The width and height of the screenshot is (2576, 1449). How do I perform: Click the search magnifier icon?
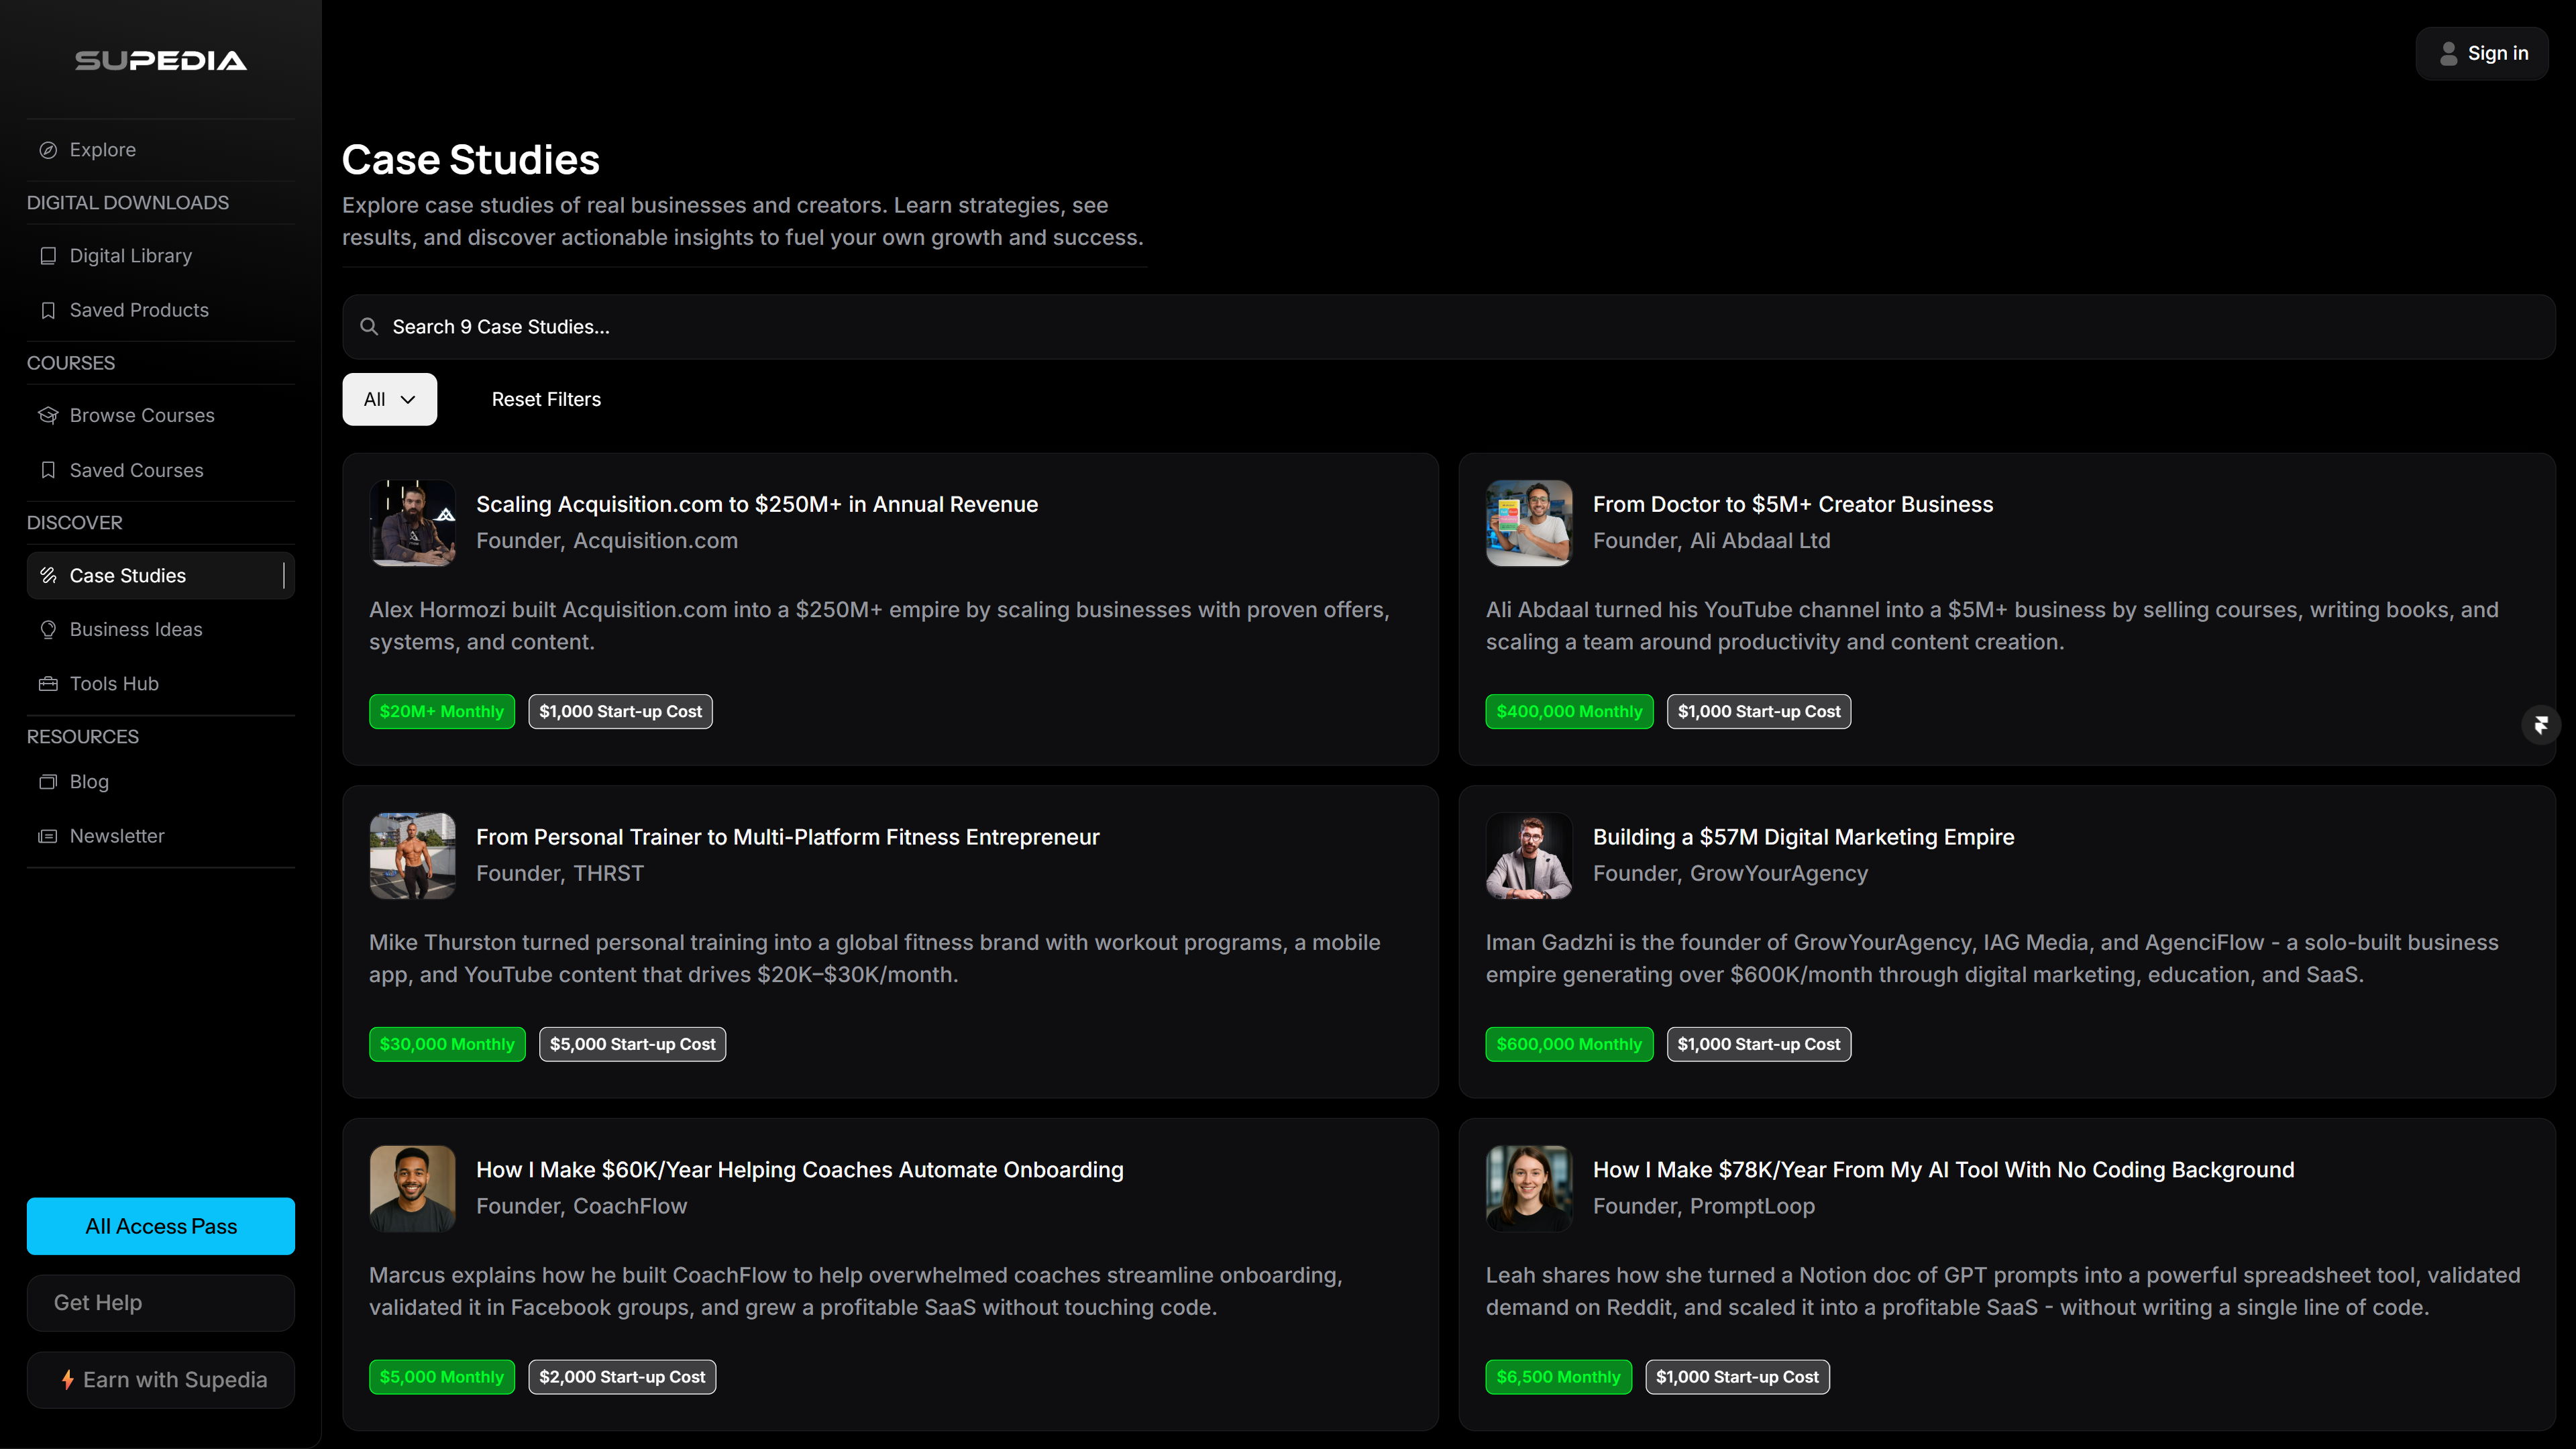[369, 327]
